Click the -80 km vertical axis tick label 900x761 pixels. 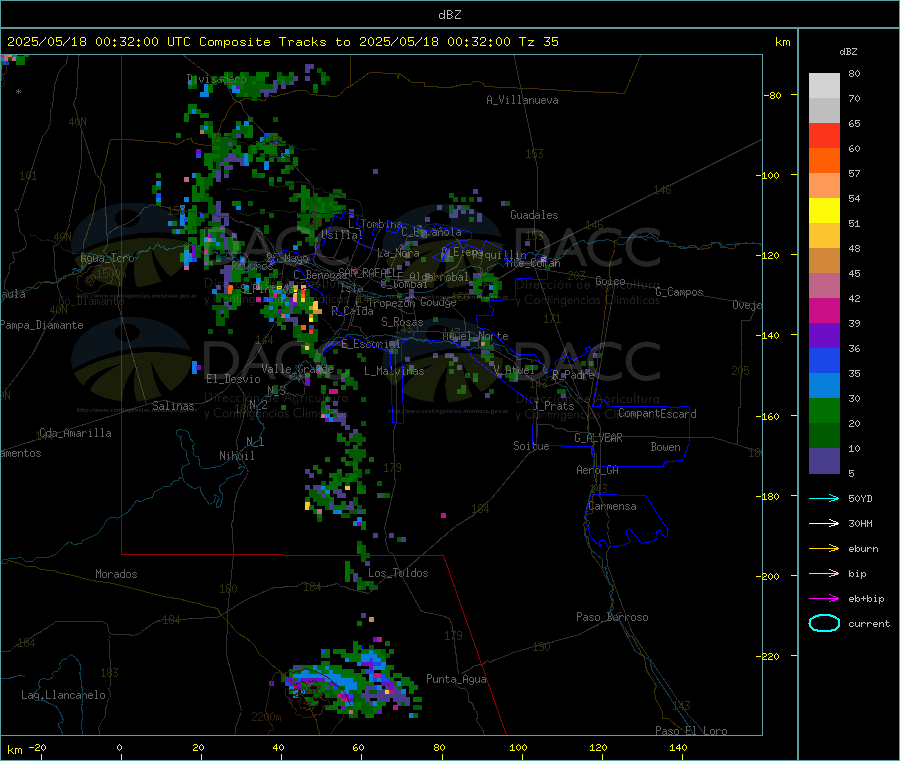tap(773, 95)
